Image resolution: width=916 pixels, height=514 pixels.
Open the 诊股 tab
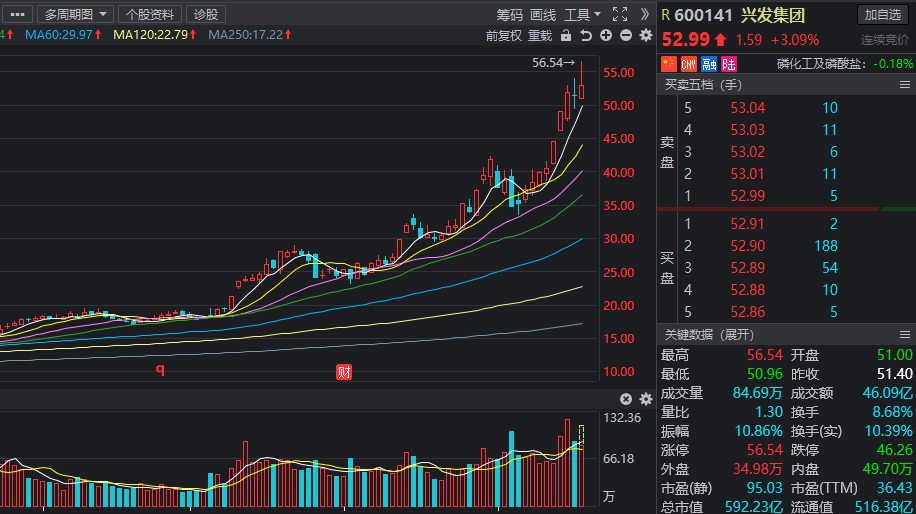(x=206, y=14)
